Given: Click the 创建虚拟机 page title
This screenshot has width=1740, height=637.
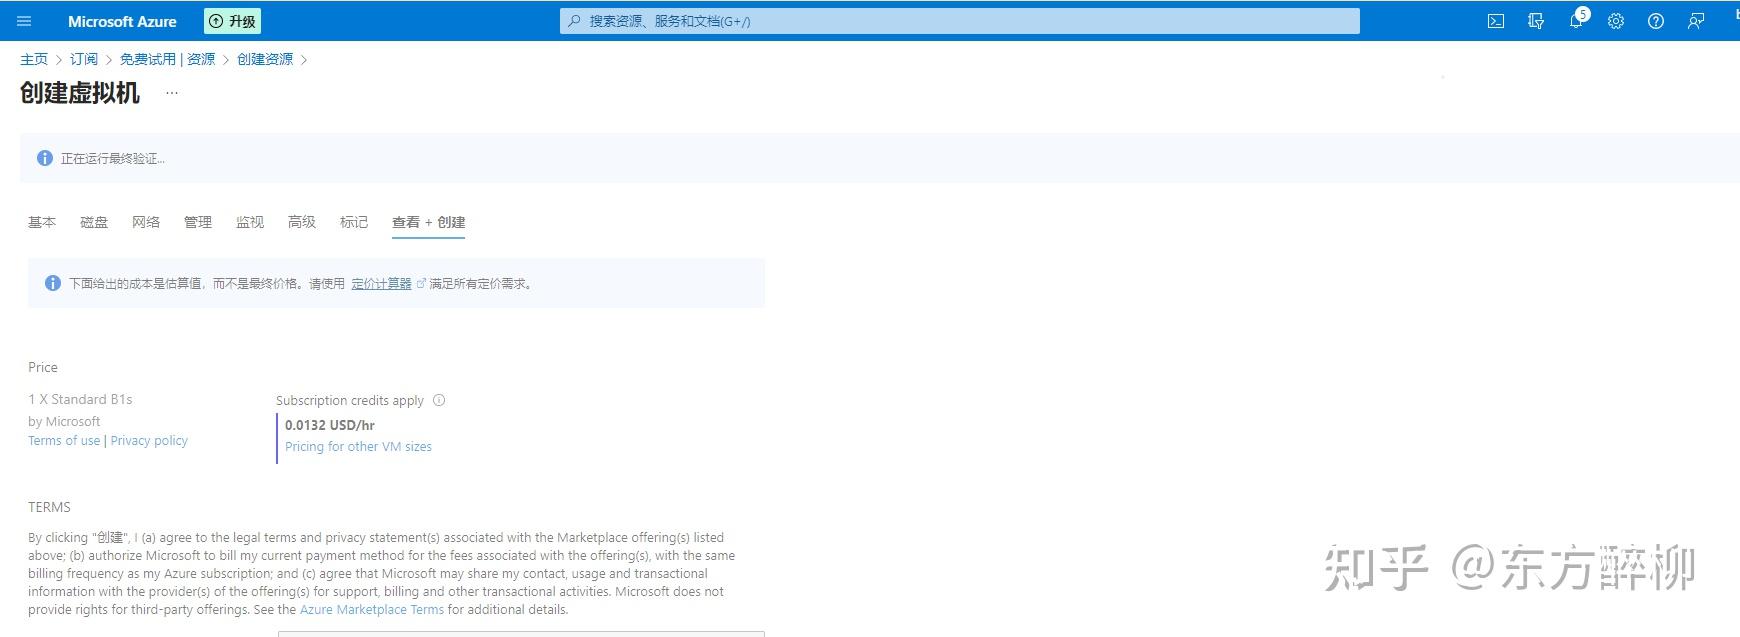Looking at the screenshot, I should [80, 93].
